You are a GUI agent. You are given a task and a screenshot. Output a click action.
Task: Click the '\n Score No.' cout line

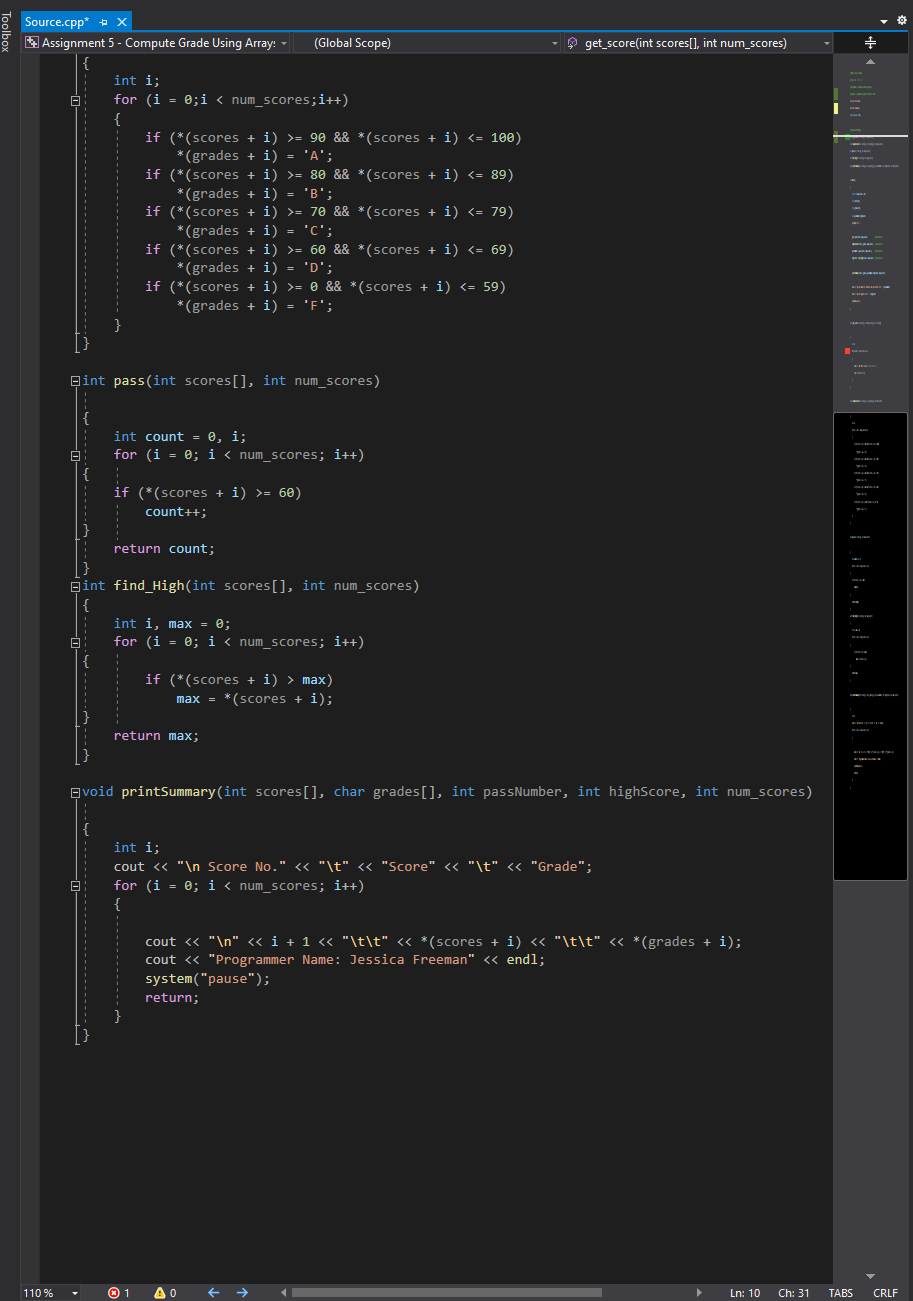[x=353, y=867]
